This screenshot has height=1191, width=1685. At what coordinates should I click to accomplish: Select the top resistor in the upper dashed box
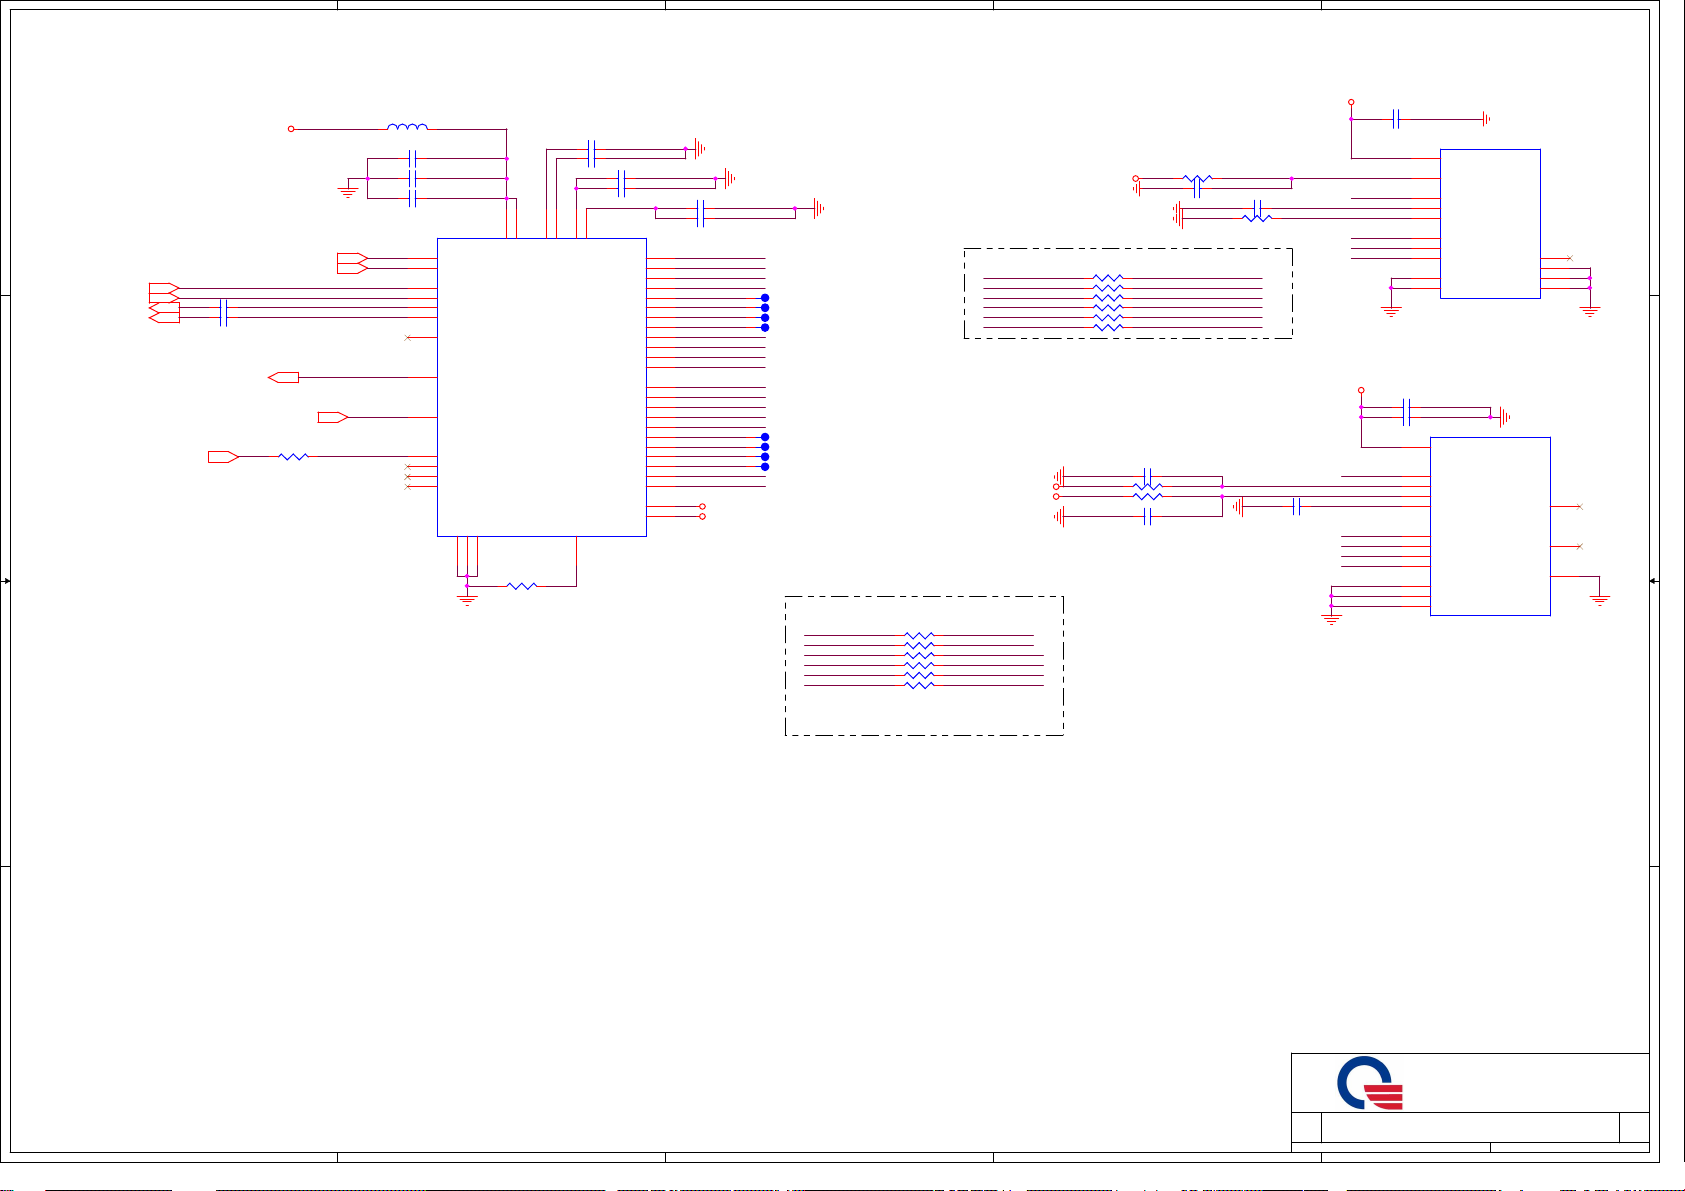(x=1108, y=278)
